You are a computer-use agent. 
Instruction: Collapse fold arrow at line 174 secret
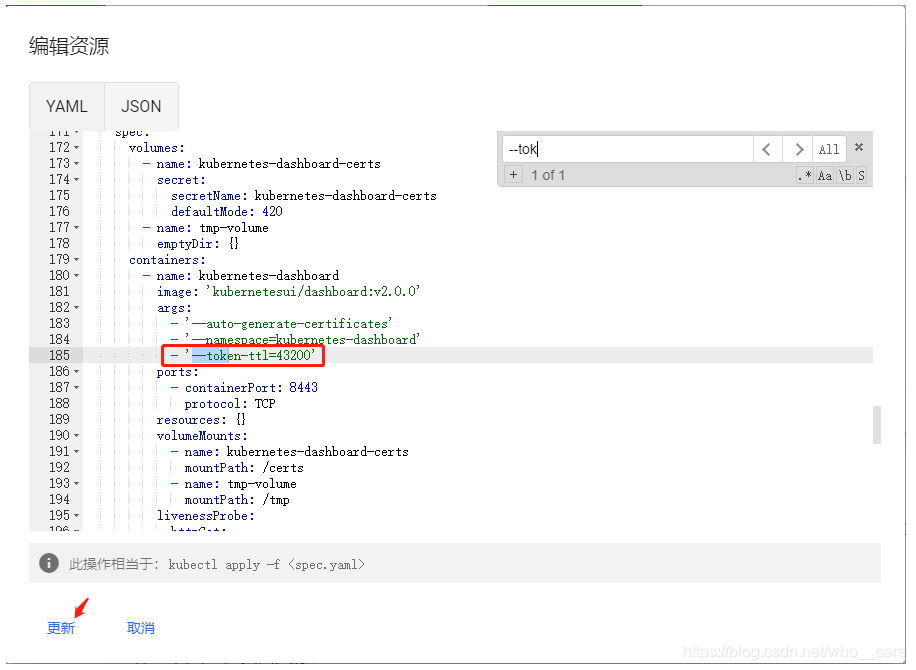pos(77,180)
